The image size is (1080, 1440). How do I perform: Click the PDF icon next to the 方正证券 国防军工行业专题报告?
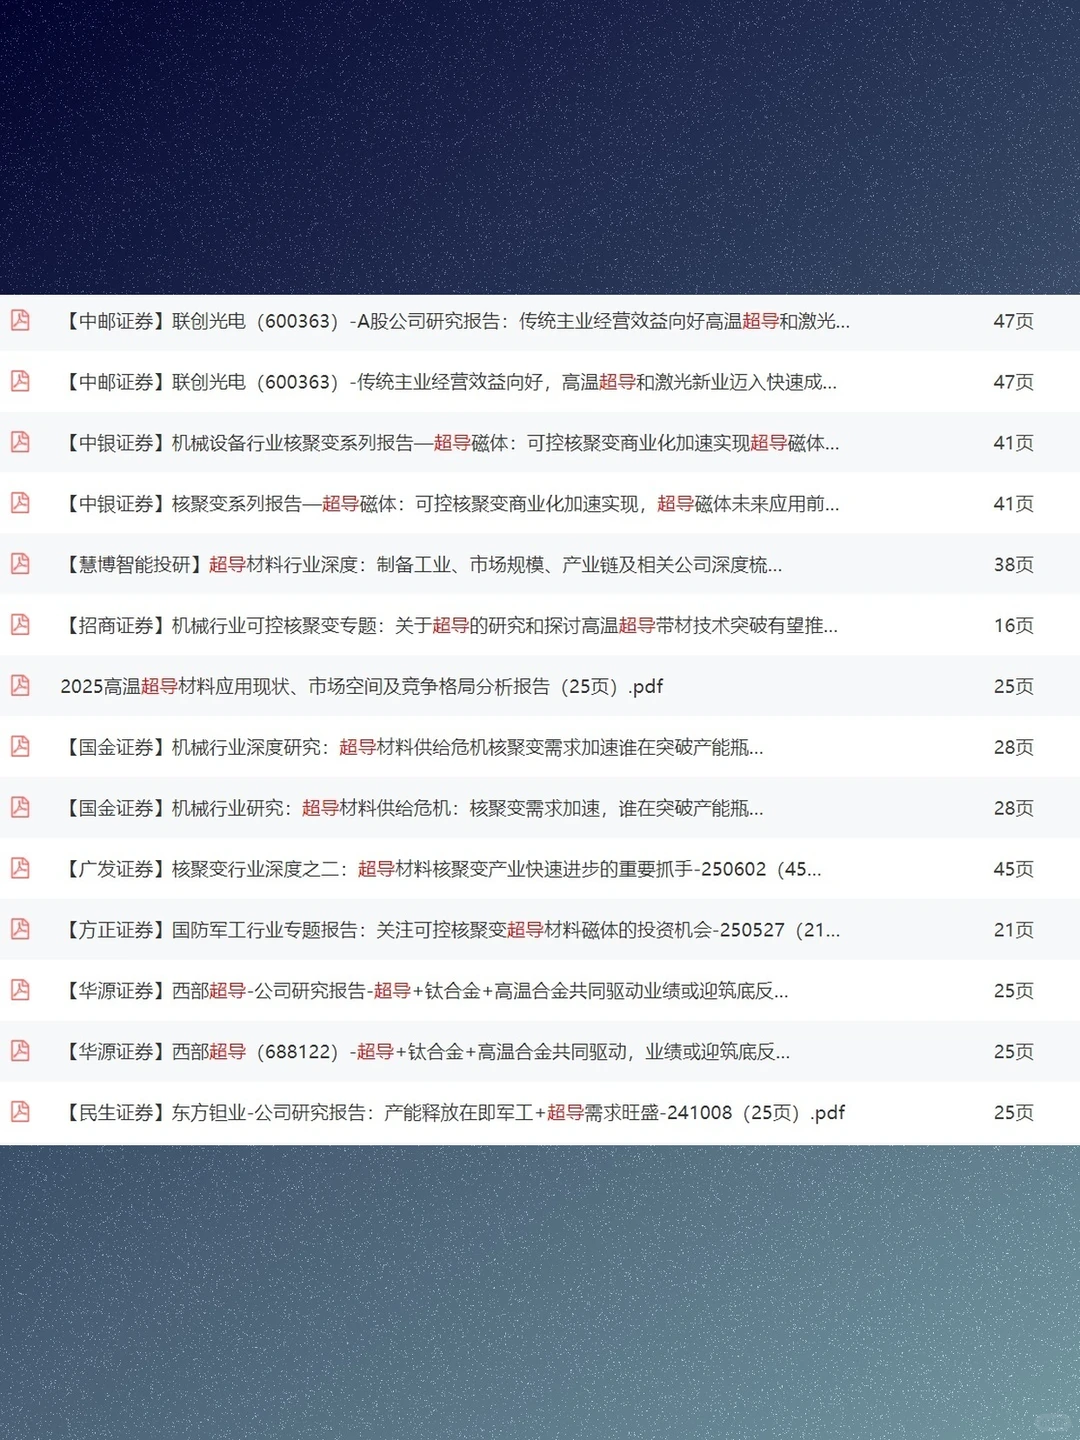20,930
